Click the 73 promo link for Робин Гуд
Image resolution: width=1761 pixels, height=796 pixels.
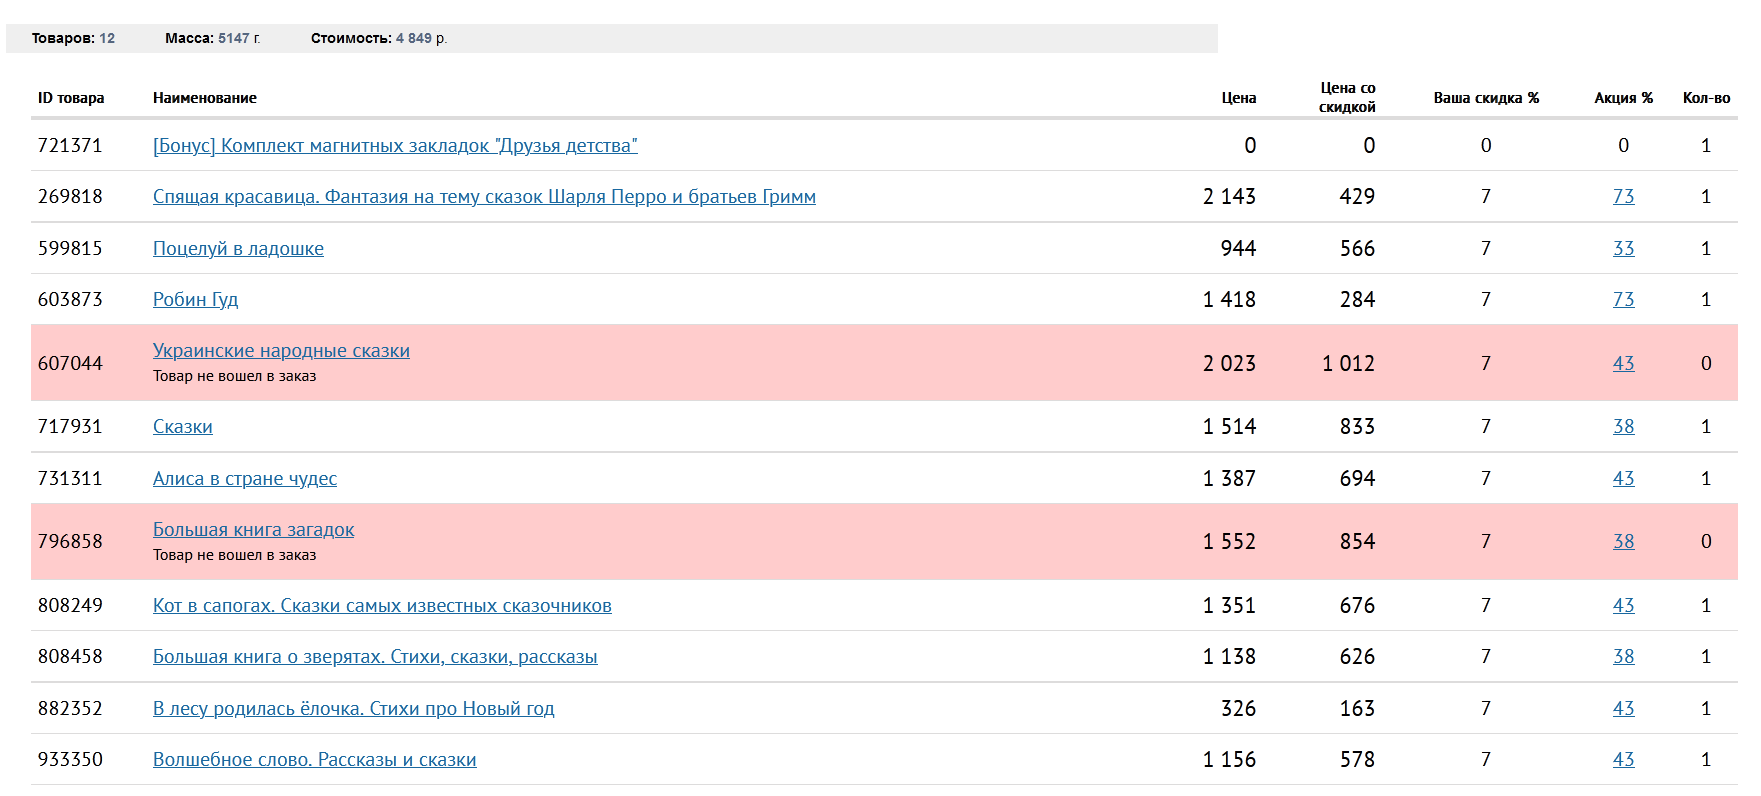(x=1623, y=300)
